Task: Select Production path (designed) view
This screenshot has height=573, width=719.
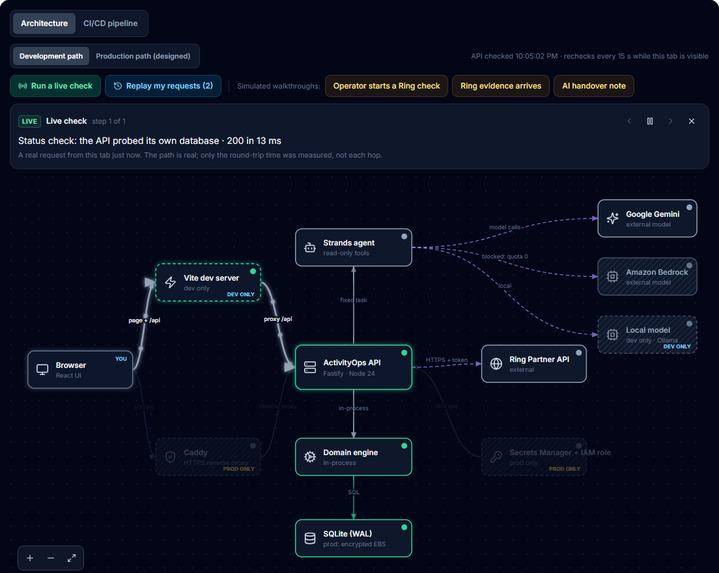Action: [x=143, y=56]
